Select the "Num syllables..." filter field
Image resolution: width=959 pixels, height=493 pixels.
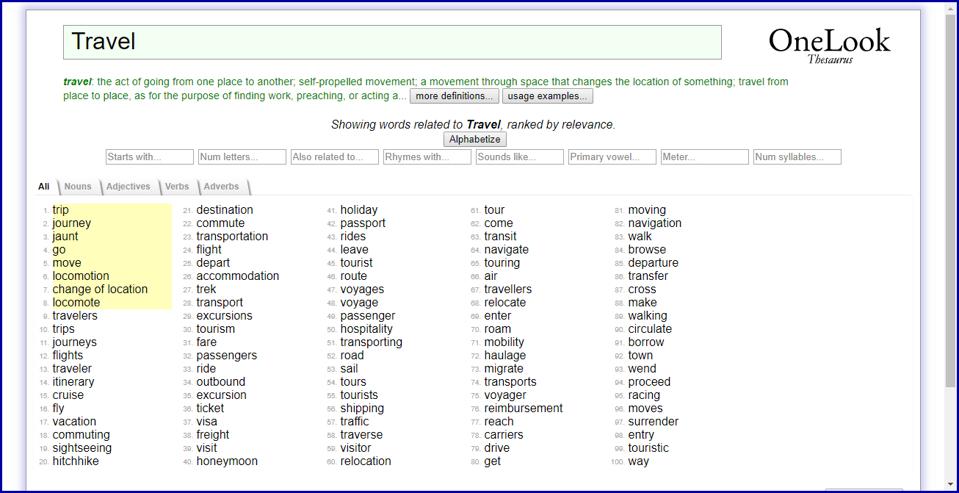click(x=797, y=157)
